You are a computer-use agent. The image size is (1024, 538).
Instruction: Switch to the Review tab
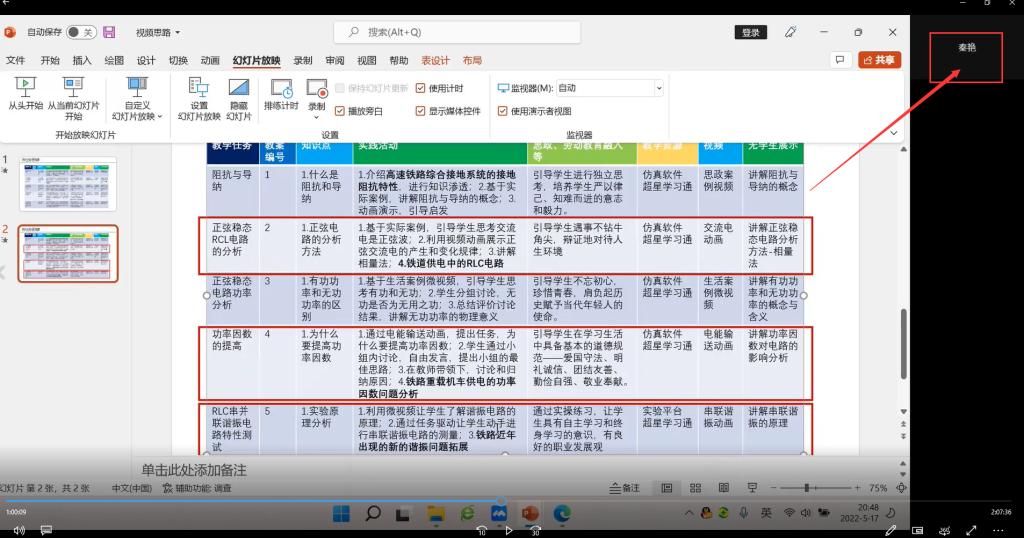pos(334,60)
